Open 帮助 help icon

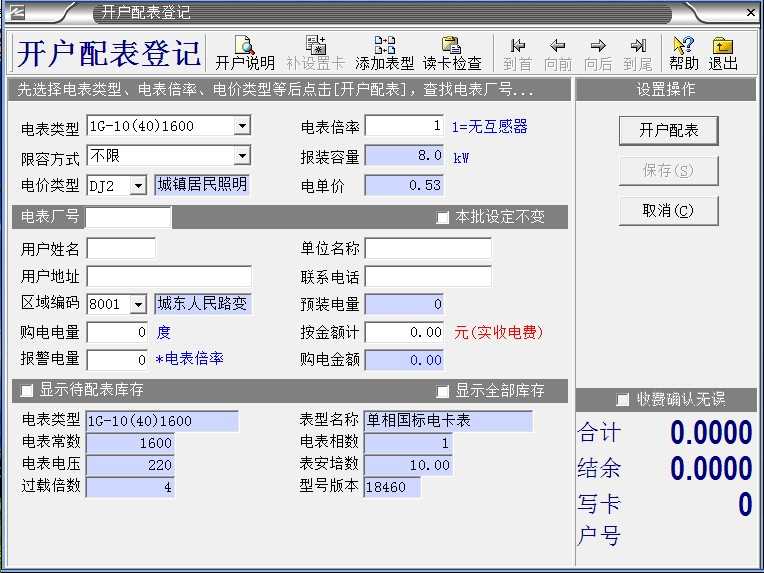684,53
